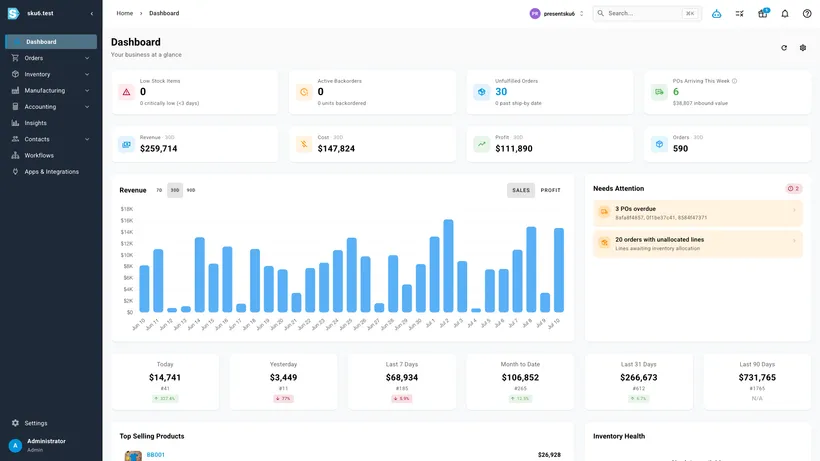Viewport: 820px width, 461px height.
Task: Open notifications bell
Action: pyautogui.click(x=785, y=14)
